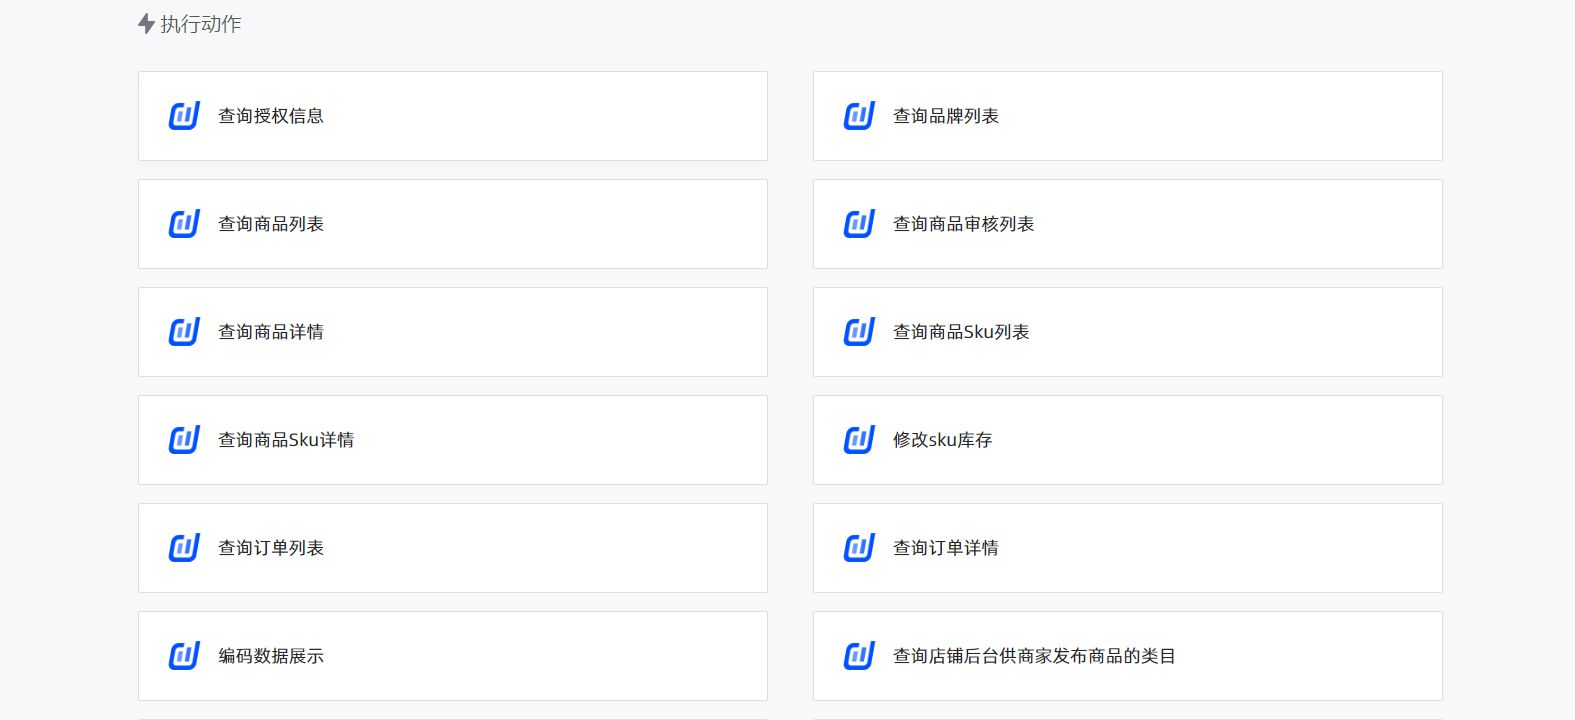Screen dimensions: 1575x720
Task: Pick the 修改sku库存 action label
Action: tap(943, 440)
